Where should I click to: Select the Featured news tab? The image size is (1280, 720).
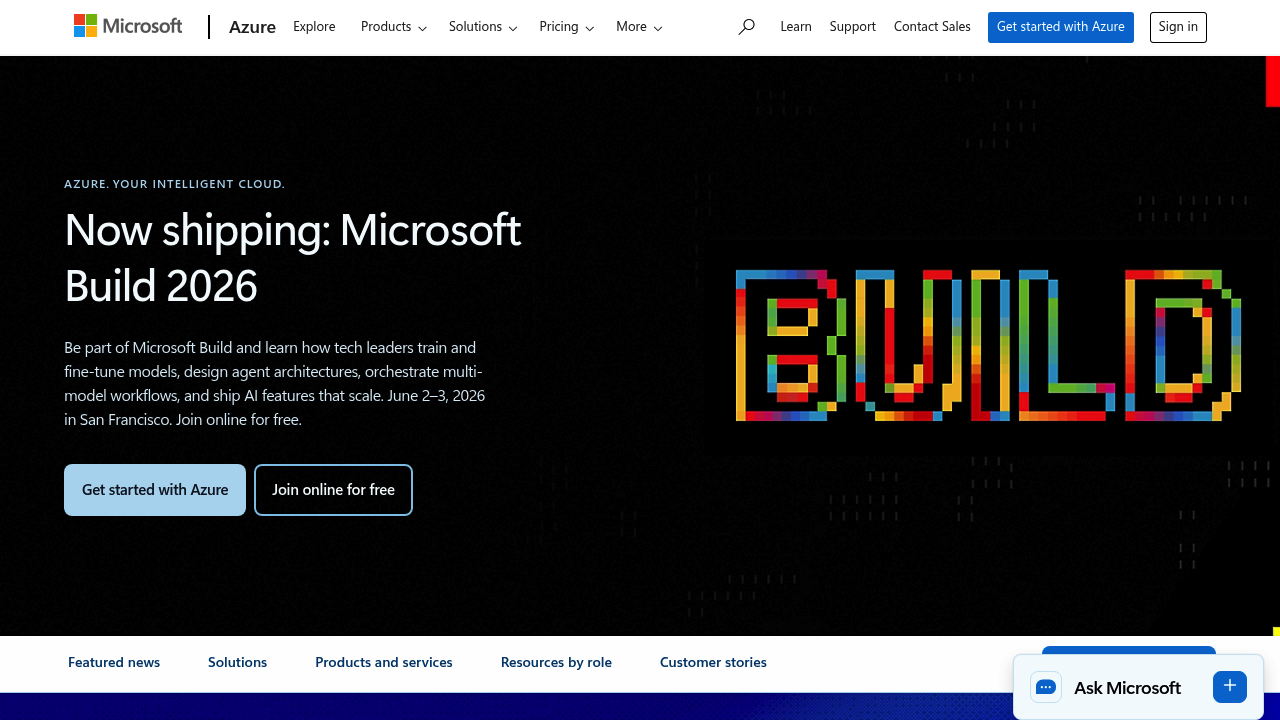[114, 662]
